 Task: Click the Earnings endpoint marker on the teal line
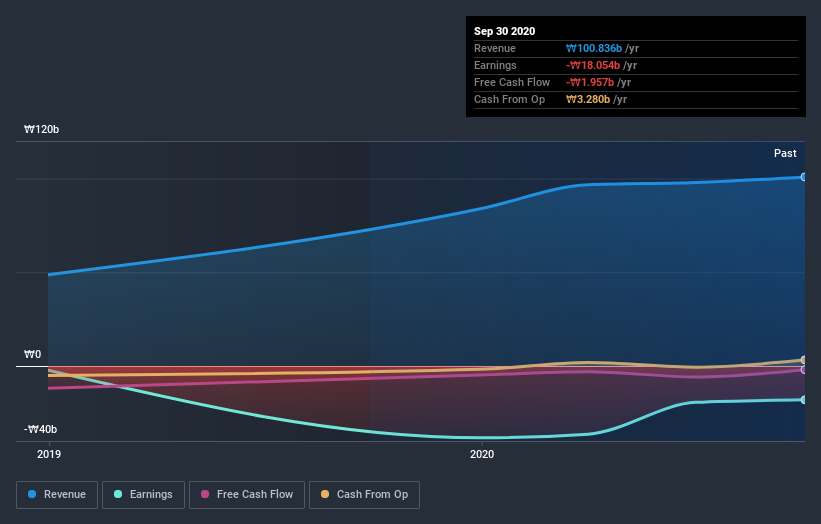tap(803, 400)
